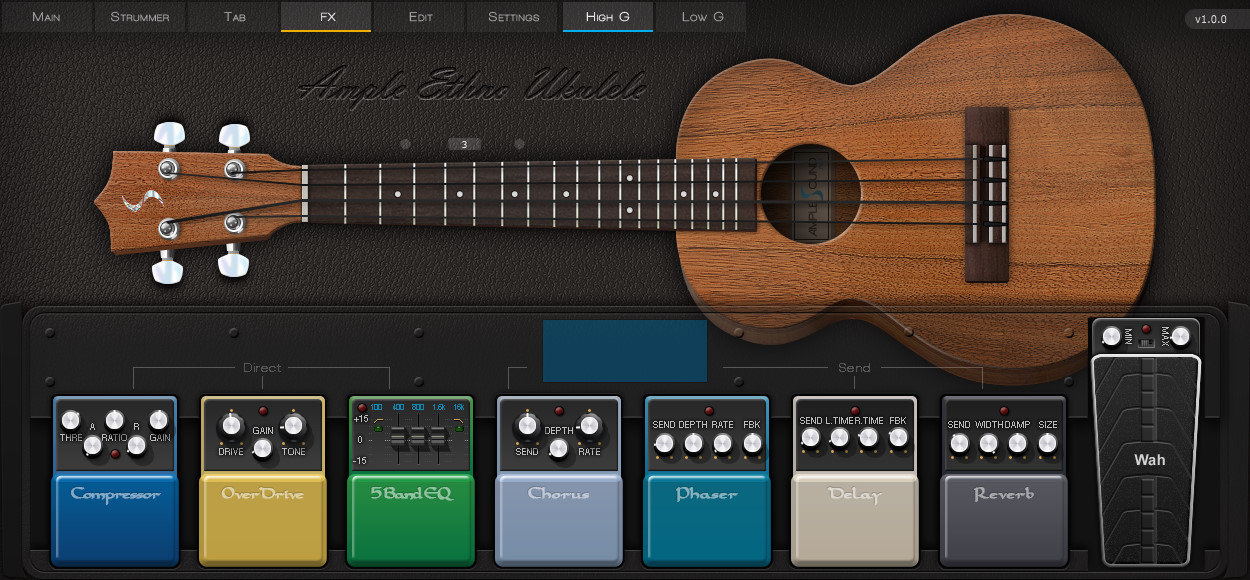Click the Compressor RATIO knob

coord(115,420)
